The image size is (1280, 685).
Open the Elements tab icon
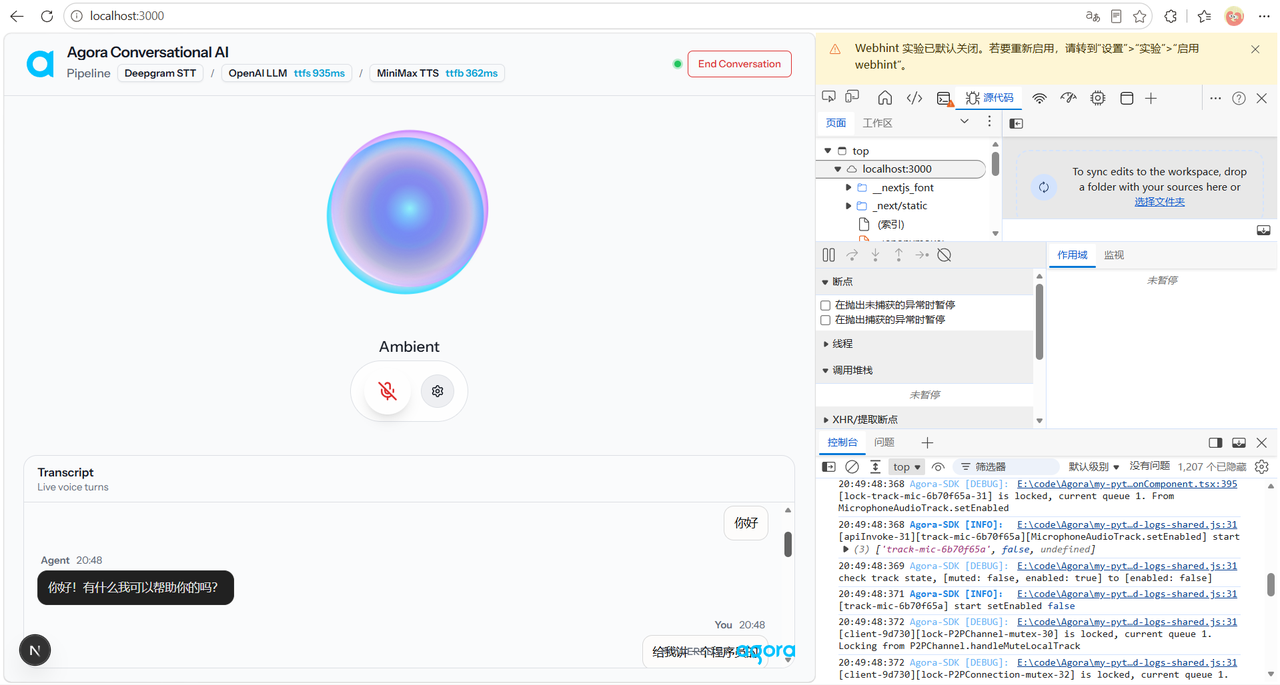tap(914, 98)
